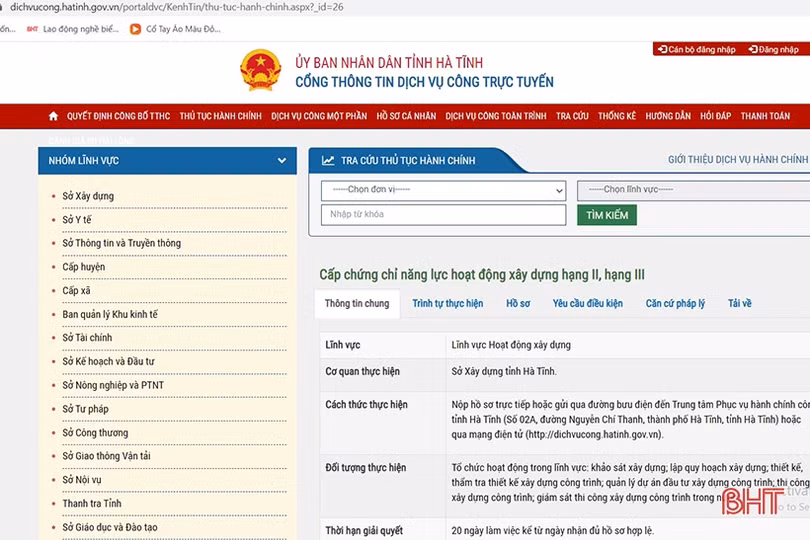The image size is (810, 540).
Task: Select Sở Nội vụ in sidebar
Action: (x=82, y=480)
